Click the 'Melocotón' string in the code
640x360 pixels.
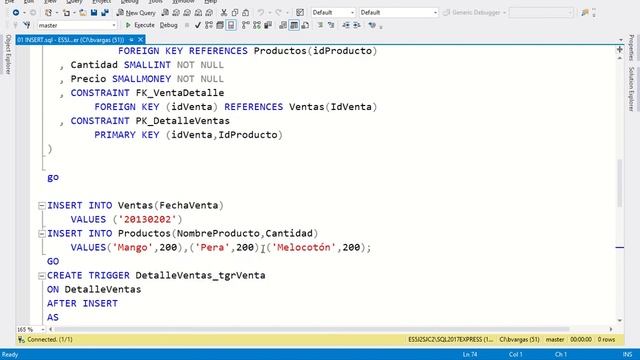click(x=304, y=247)
